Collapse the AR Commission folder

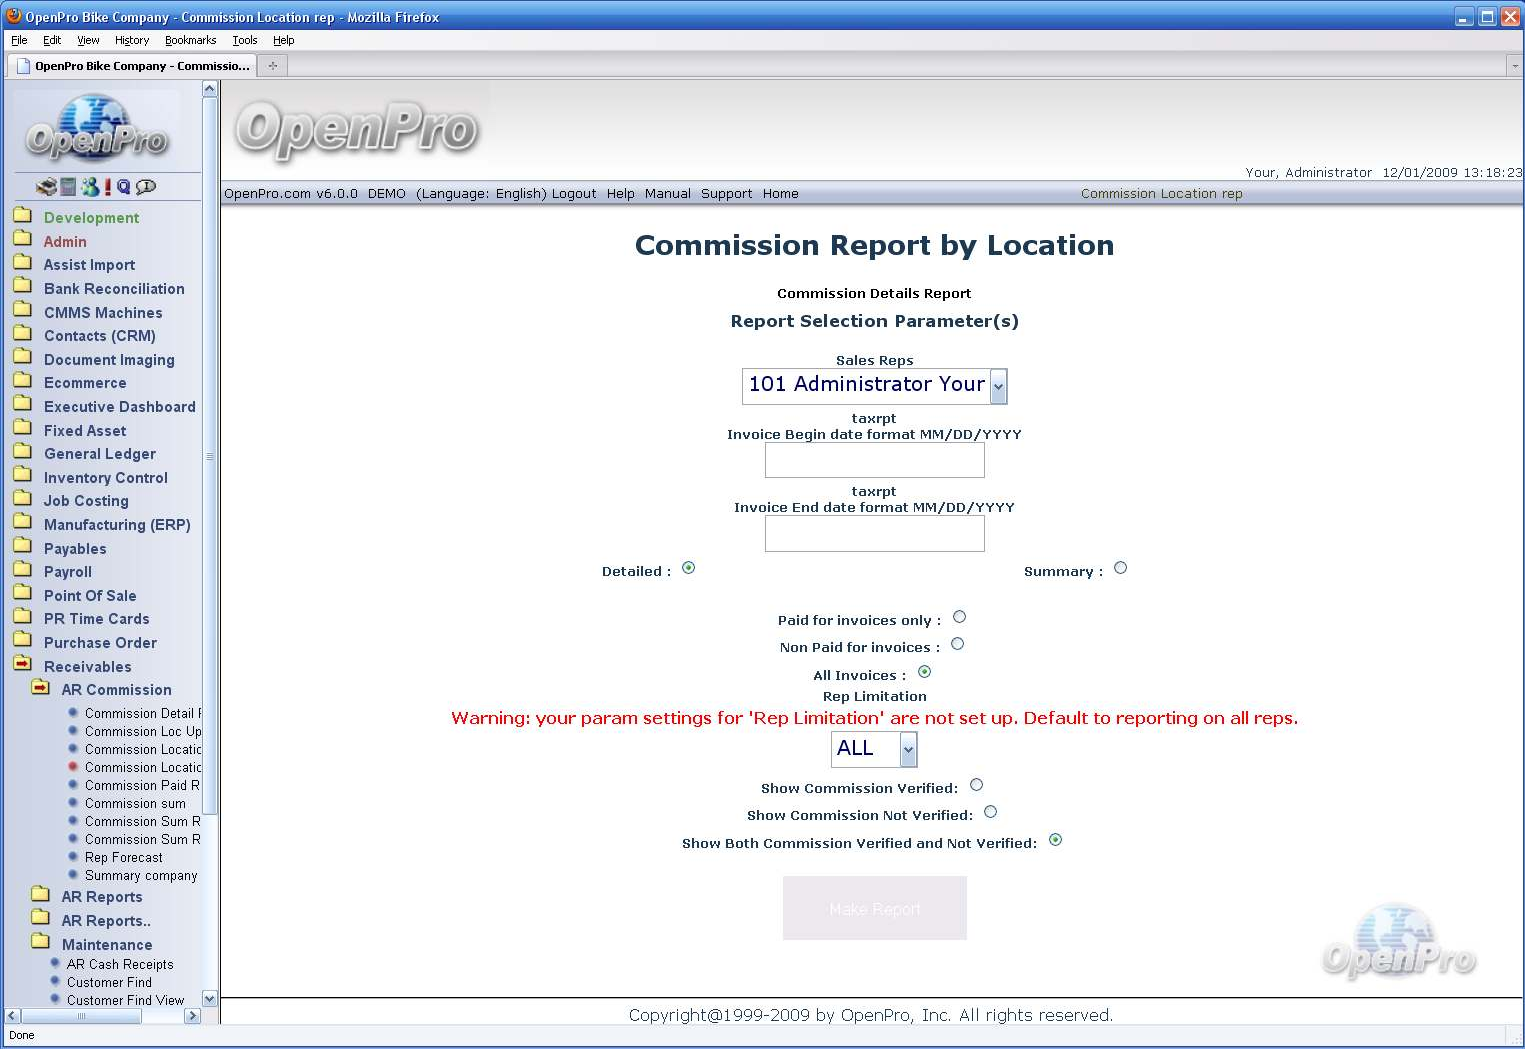41,688
